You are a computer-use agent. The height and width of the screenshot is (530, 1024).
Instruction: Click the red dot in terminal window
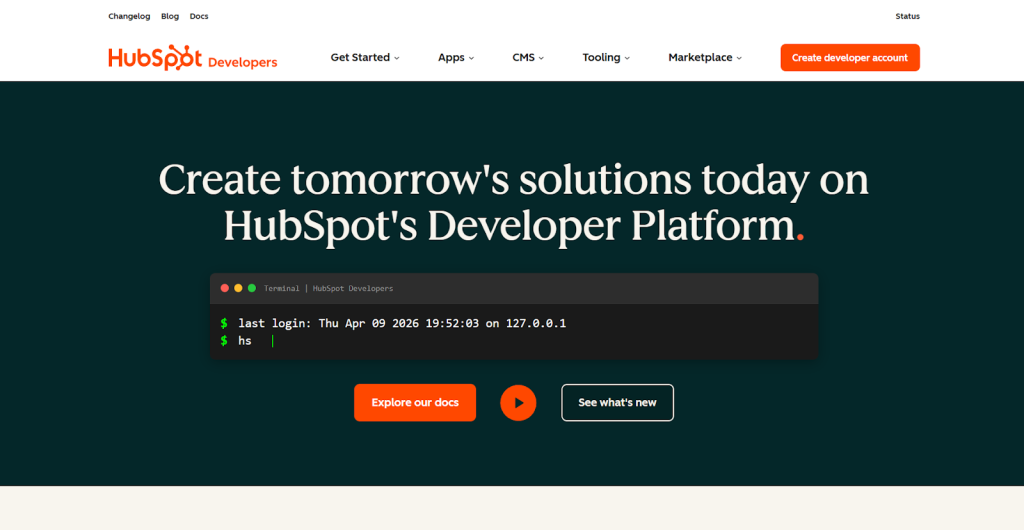pos(225,288)
